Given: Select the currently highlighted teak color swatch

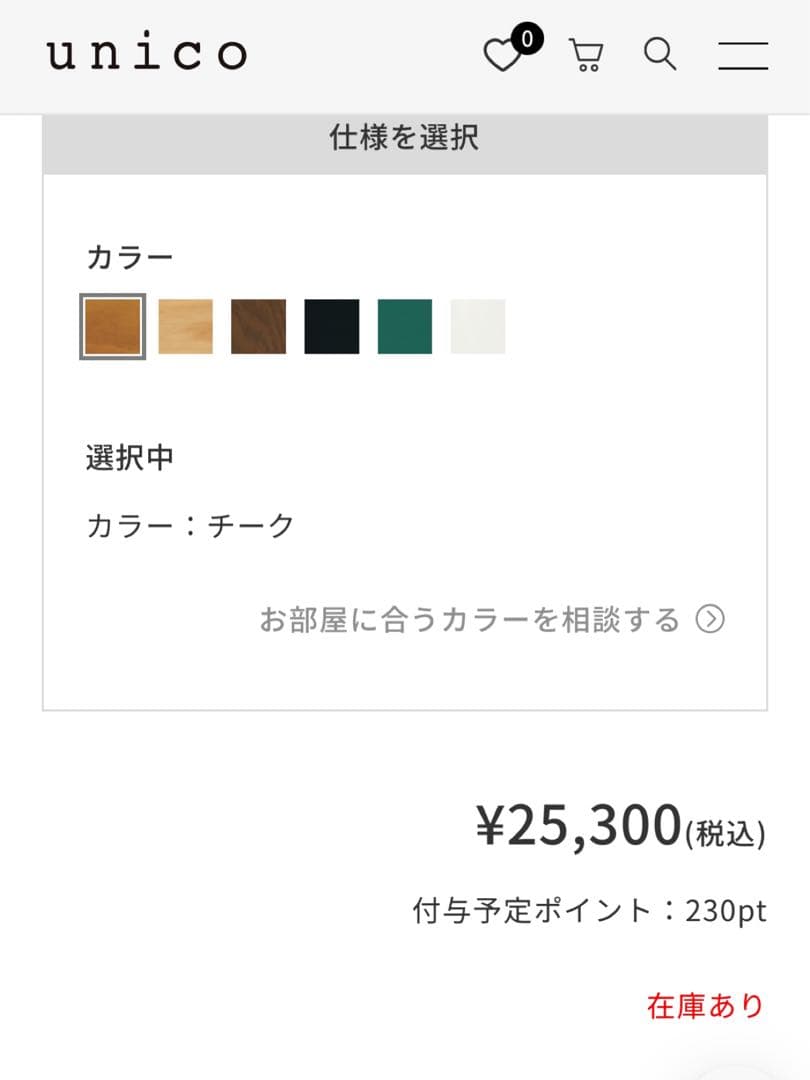Looking at the screenshot, I should (112, 326).
